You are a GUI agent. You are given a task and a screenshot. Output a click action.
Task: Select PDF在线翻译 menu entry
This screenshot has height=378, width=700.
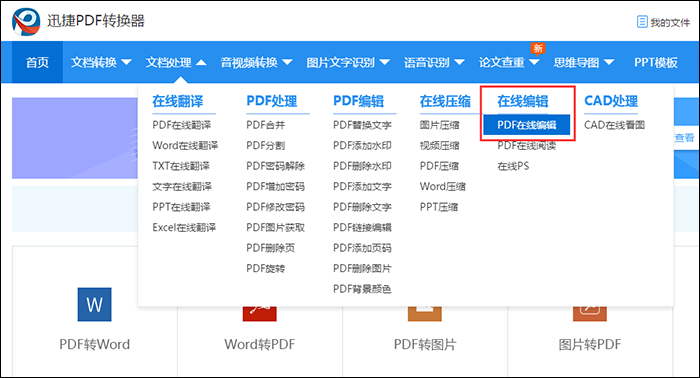coord(181,125)
